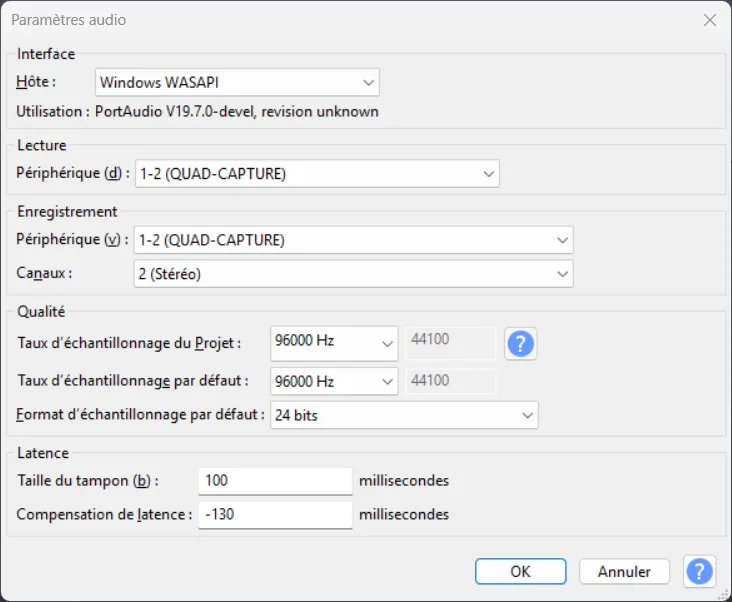Open the project sample rate dropdown
This screenshot has width=732, height=602.
pyautogui.click(x=334, y=343)
